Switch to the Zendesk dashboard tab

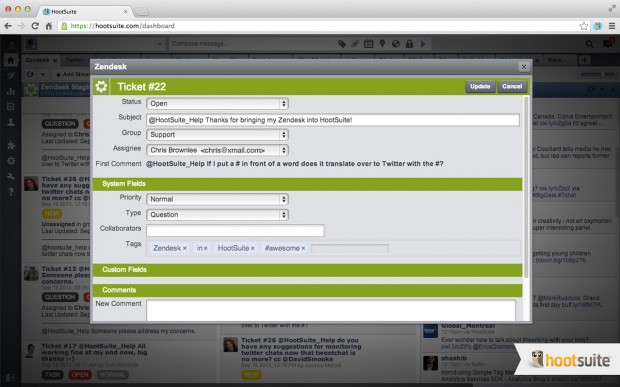pos(38,60)
